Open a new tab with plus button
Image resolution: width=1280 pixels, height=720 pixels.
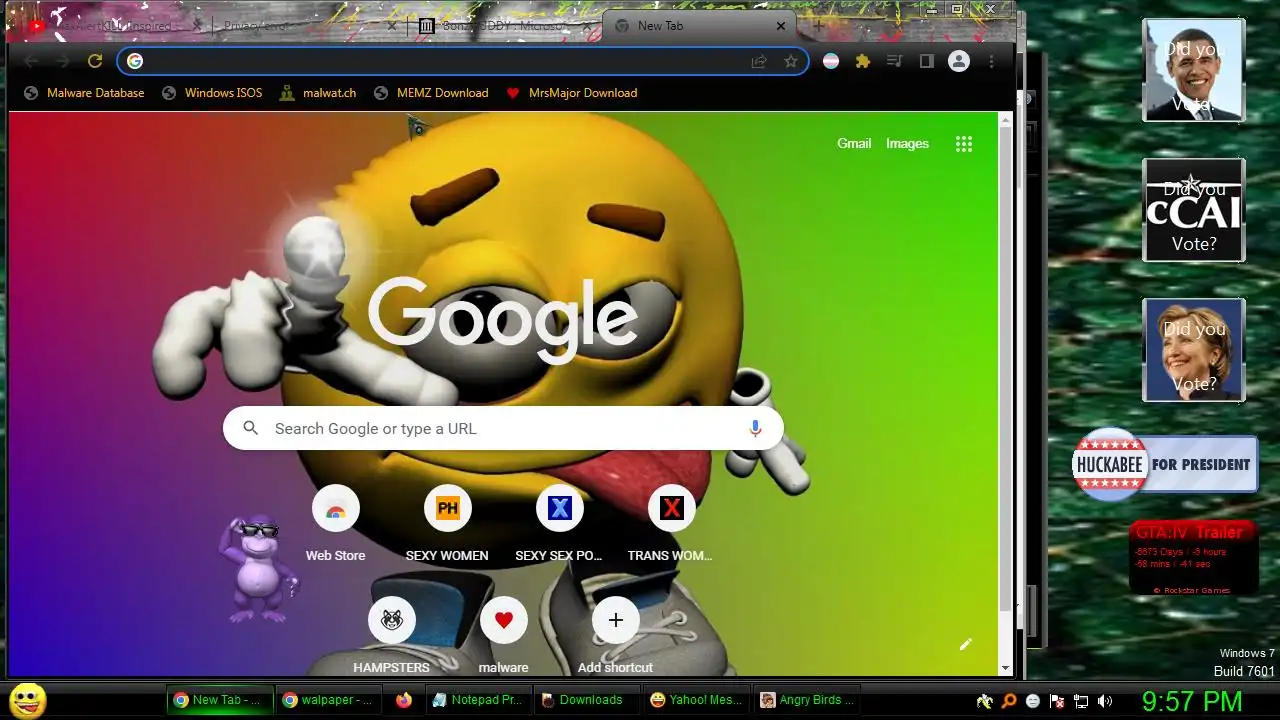point(818,26)
